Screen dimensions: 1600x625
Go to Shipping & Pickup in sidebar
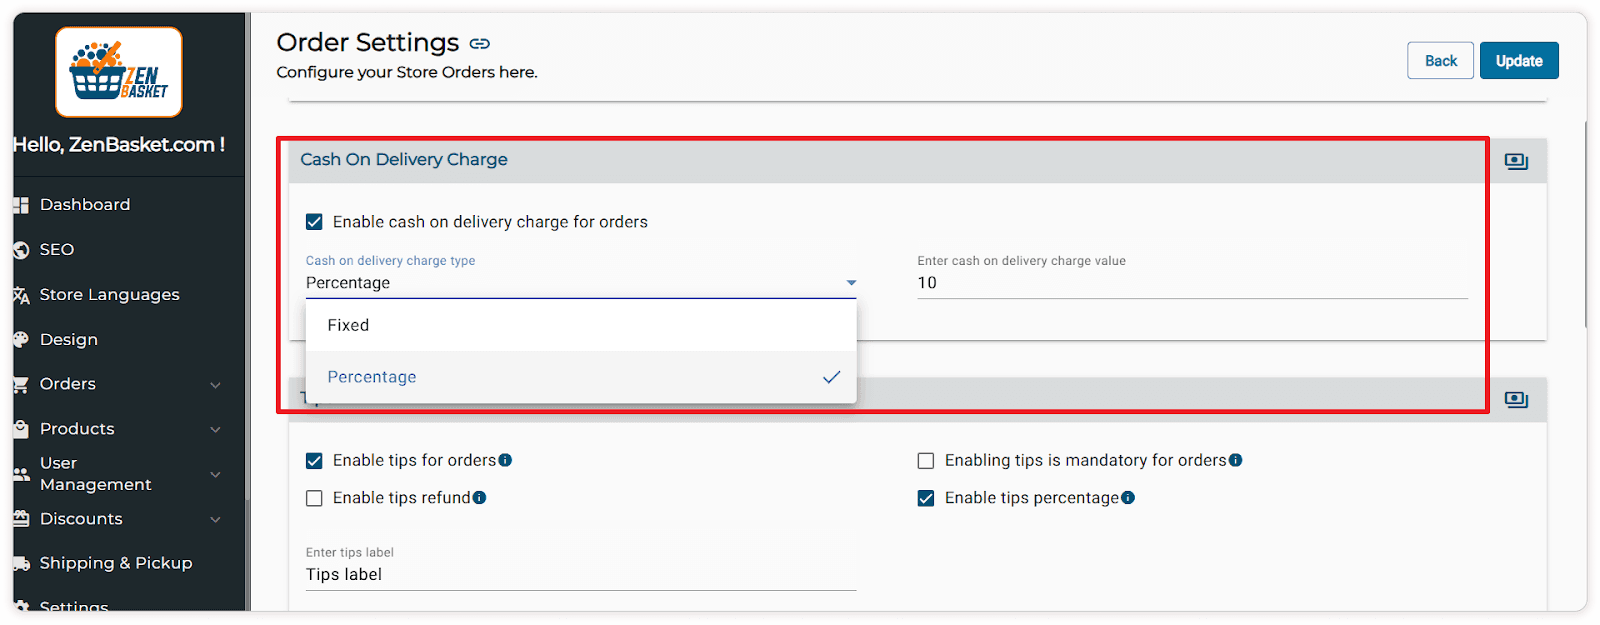click(115, 563)
